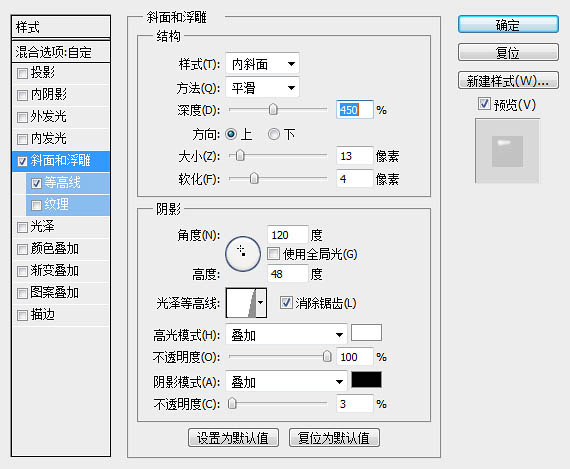Toggle the 预览(V) (Preview) checkbox

coord(484,104)
